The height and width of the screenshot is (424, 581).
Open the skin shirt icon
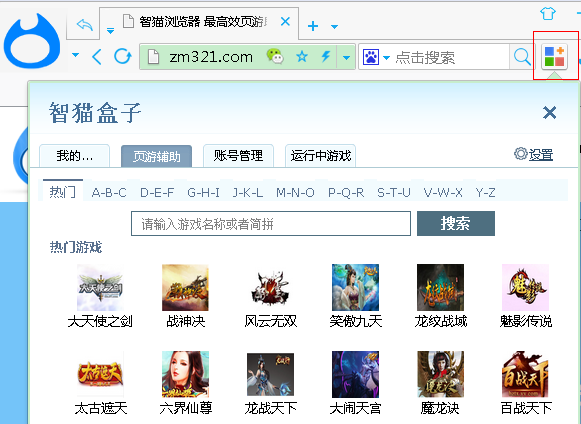(x=548, y=14)
